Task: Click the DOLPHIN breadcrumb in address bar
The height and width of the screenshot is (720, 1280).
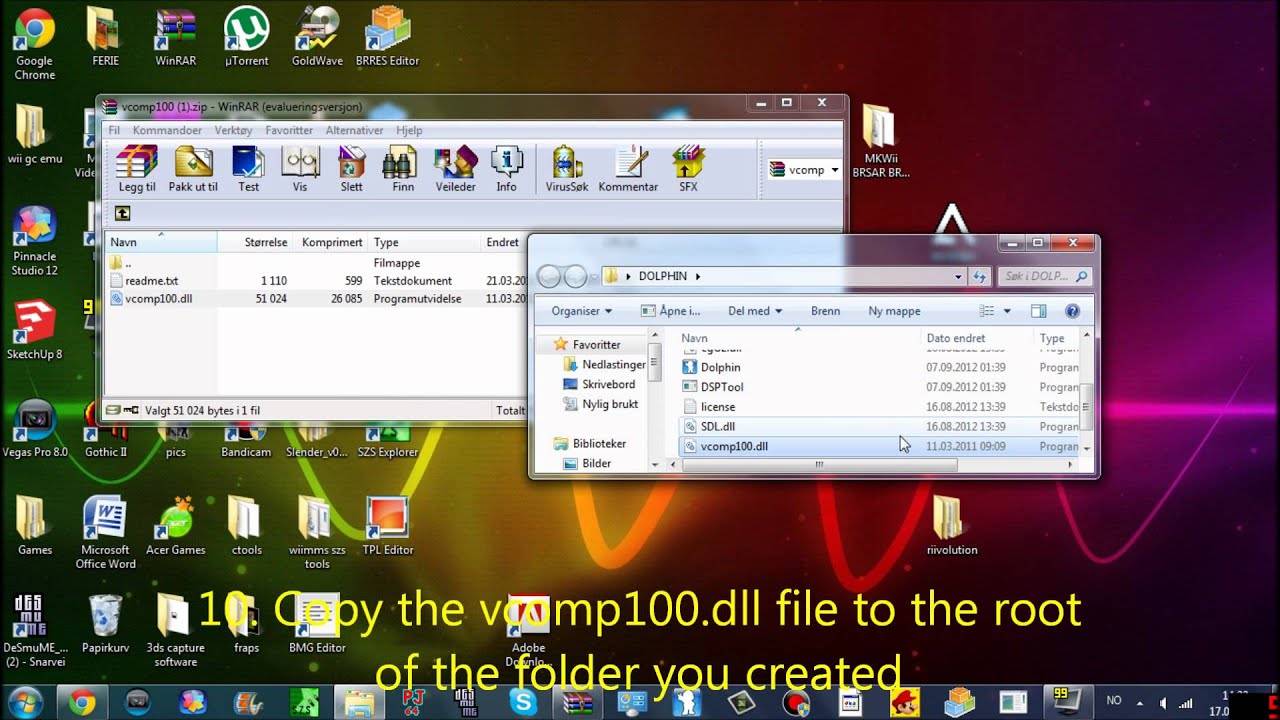Action: (x=663, y=276)
